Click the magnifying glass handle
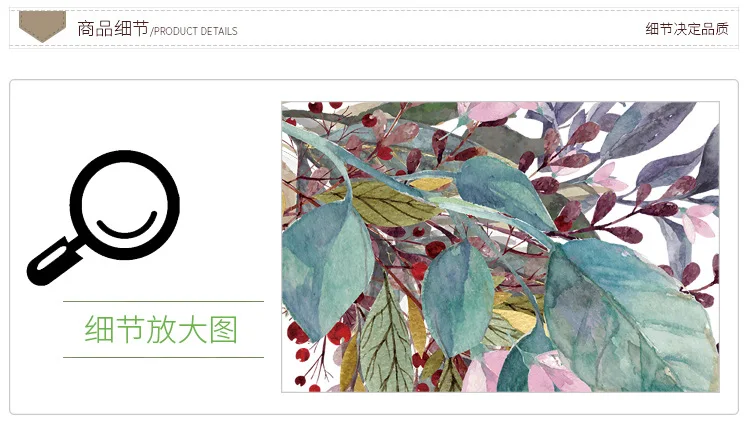 [x=54, y=262]
